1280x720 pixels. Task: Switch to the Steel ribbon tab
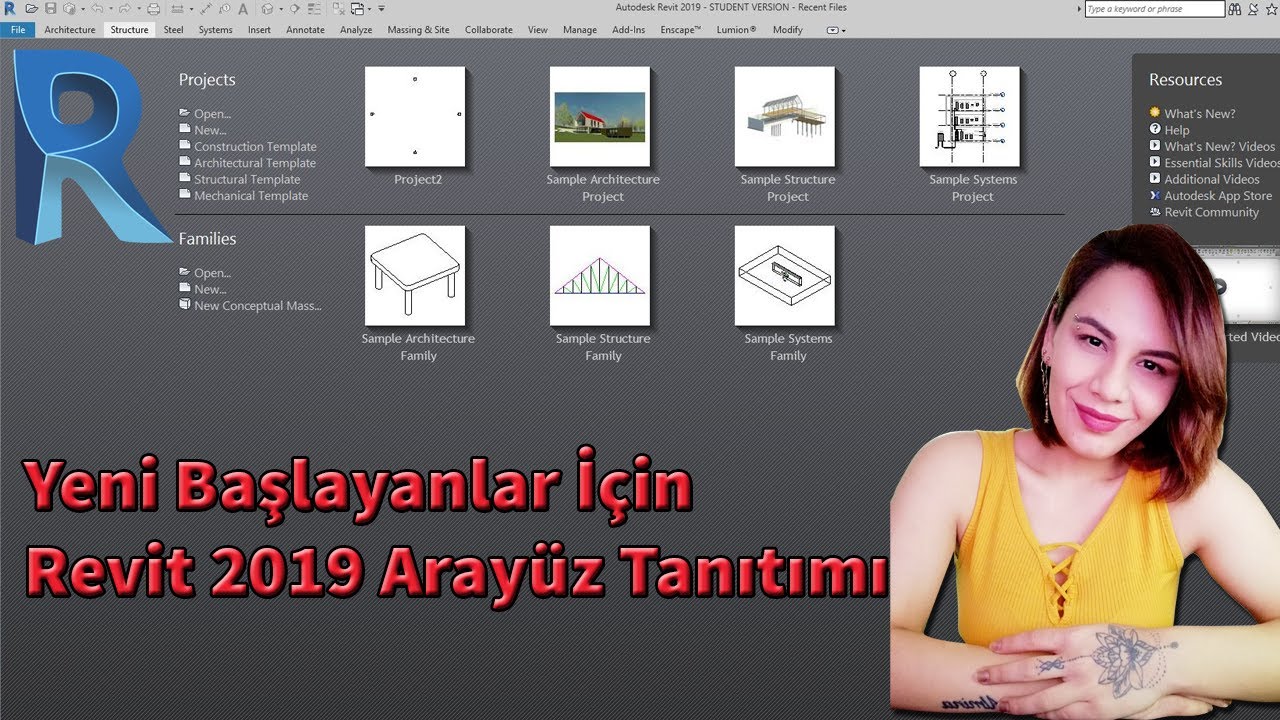click(174, 30)
